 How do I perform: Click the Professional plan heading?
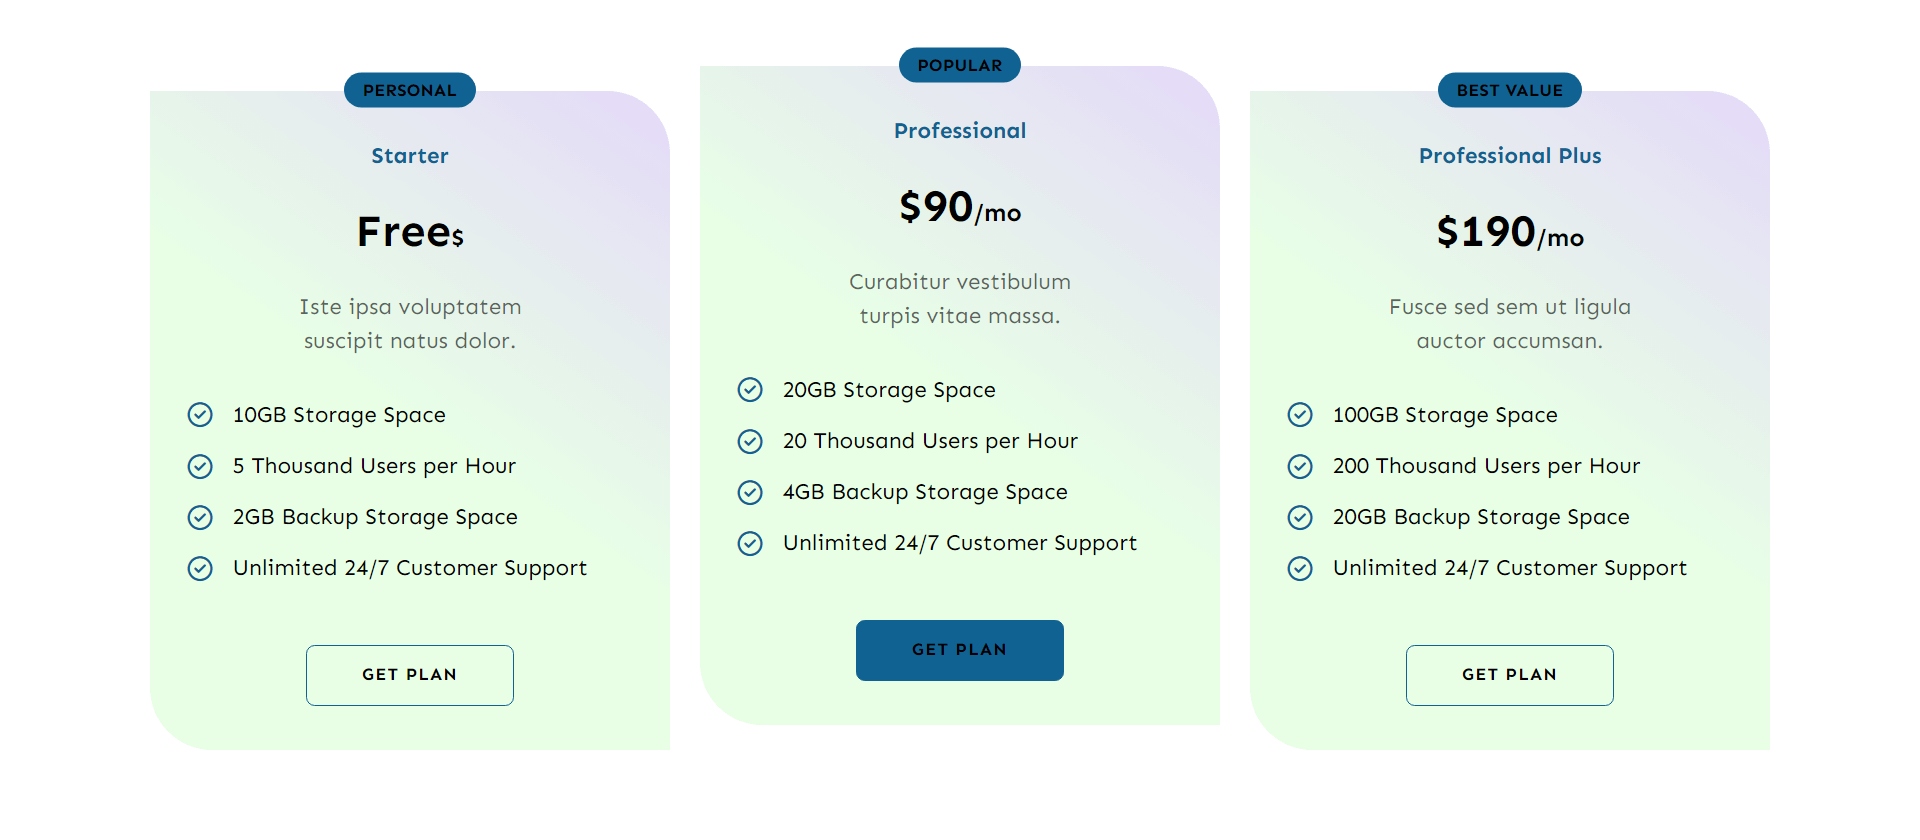click(x=959, y=130)
